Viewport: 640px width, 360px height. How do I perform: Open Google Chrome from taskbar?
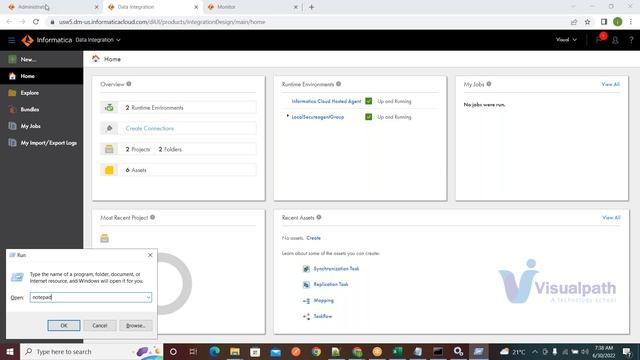(316, 351)
